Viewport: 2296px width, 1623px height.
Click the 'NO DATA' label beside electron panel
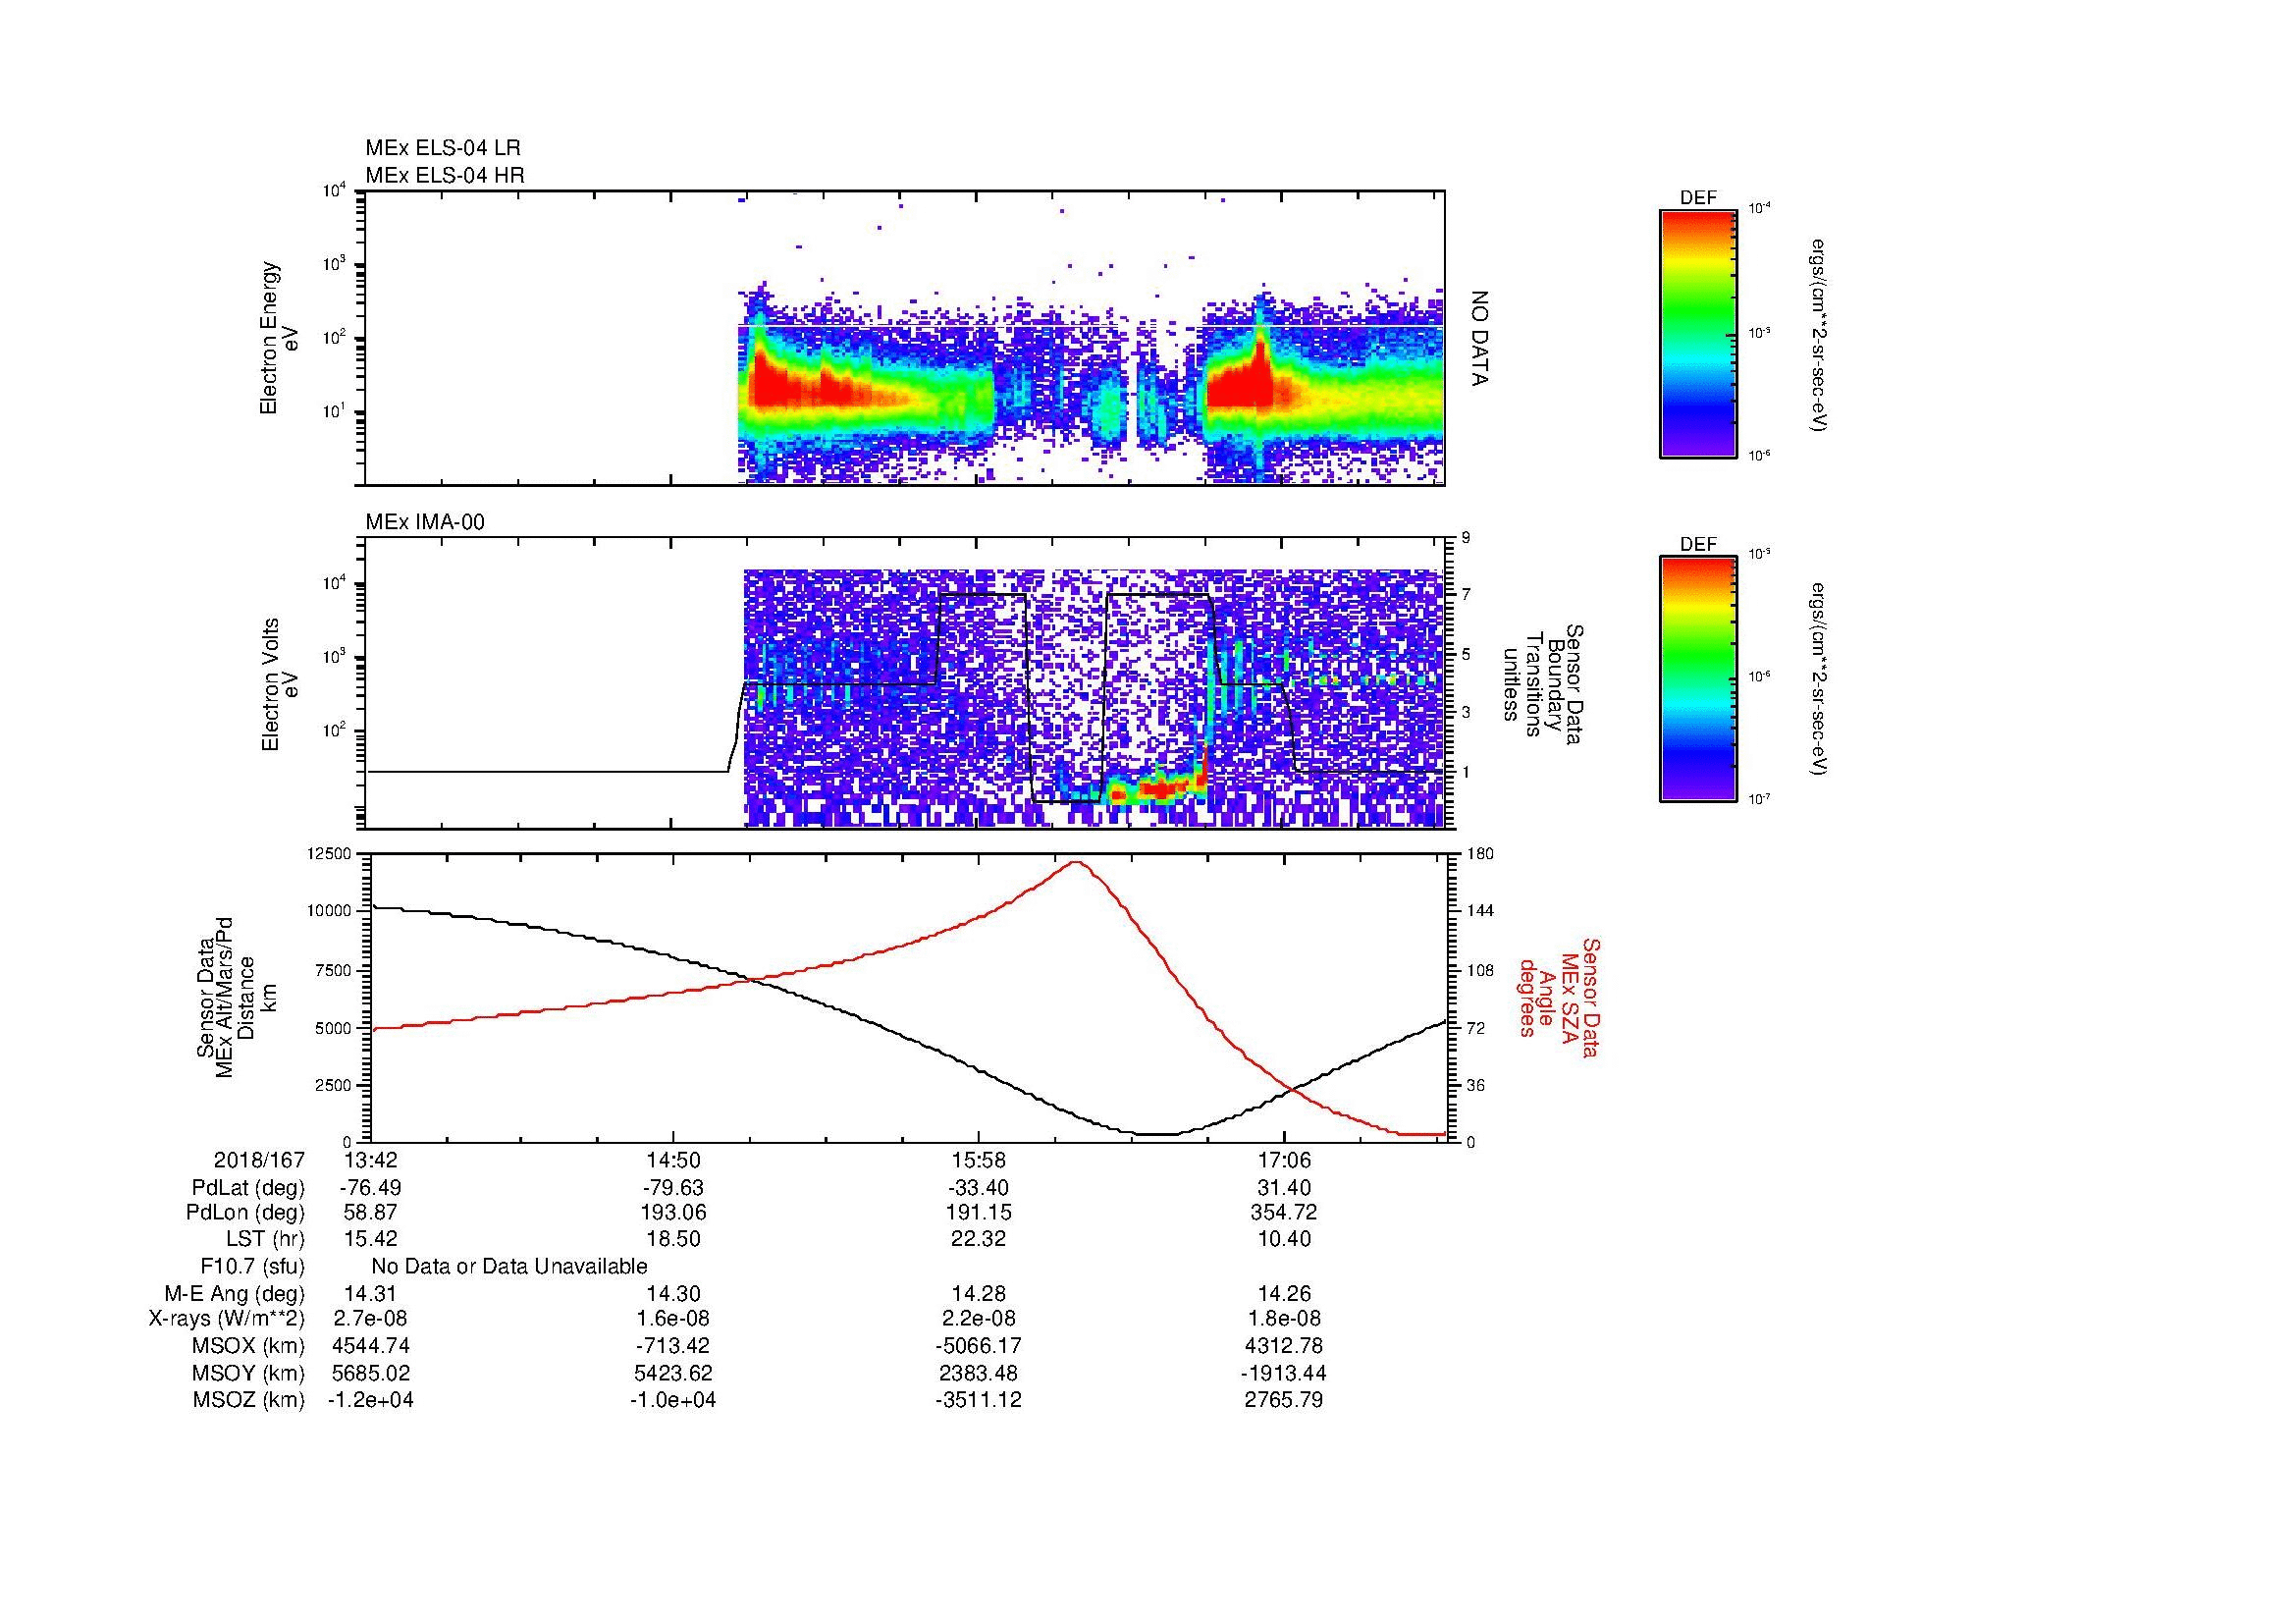coord(1480,338)
